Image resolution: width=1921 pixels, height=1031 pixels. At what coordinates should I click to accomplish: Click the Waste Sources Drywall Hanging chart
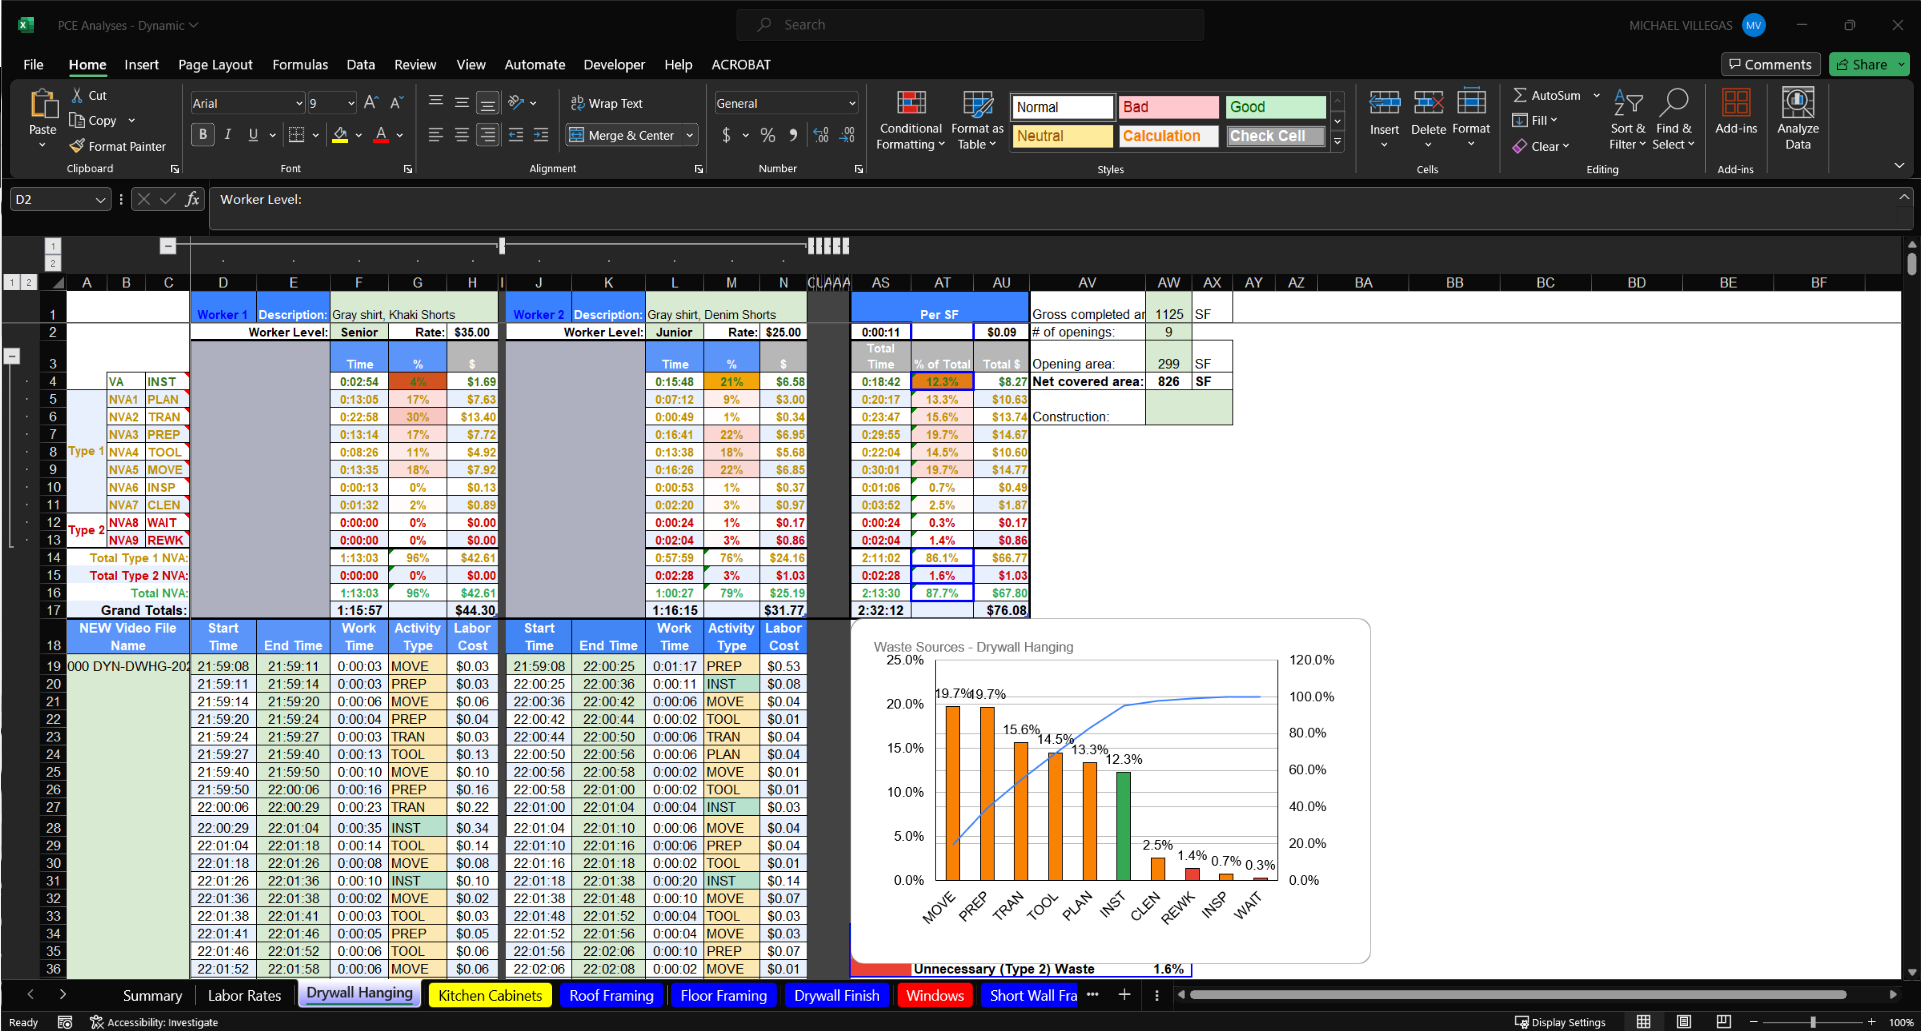click(1110, 790)
